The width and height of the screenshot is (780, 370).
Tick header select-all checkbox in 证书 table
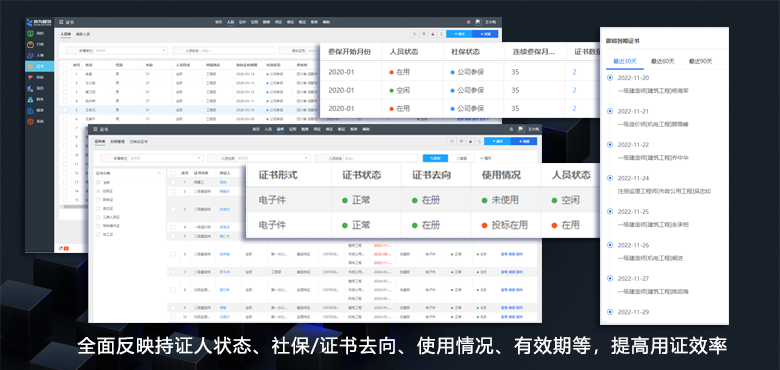click(x=173, y=173)
